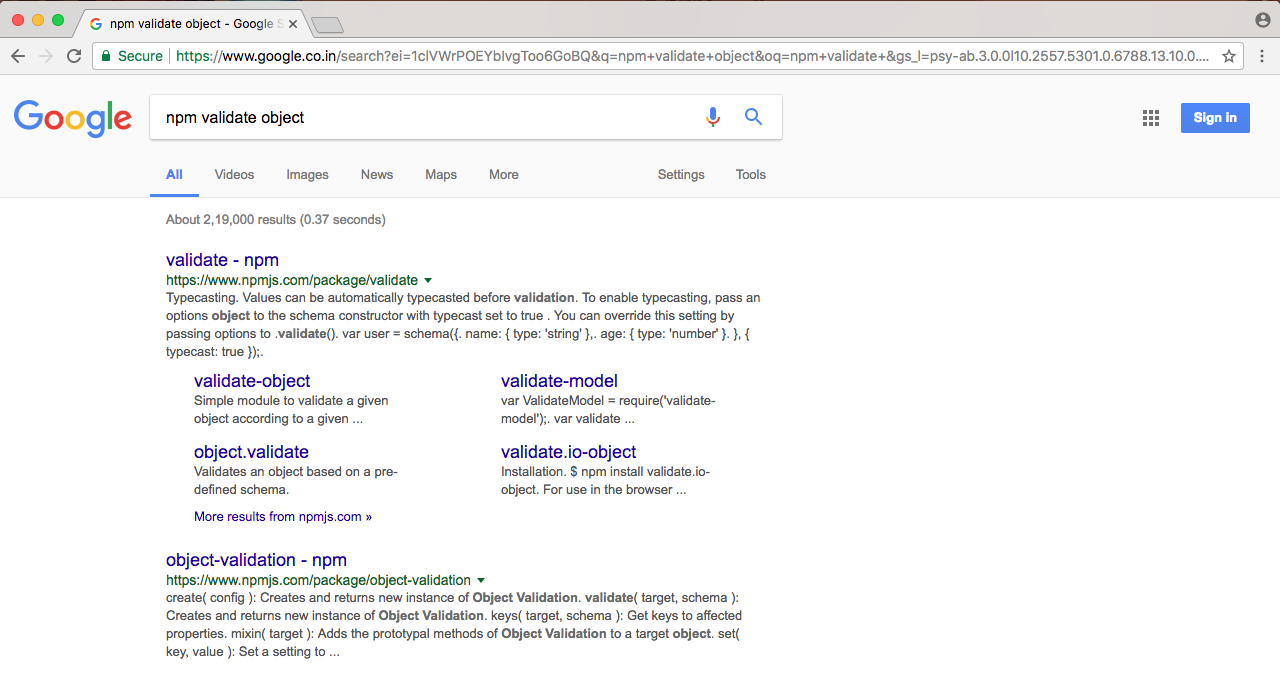
Task: Click the Google logo
Action: coord(73,118)
